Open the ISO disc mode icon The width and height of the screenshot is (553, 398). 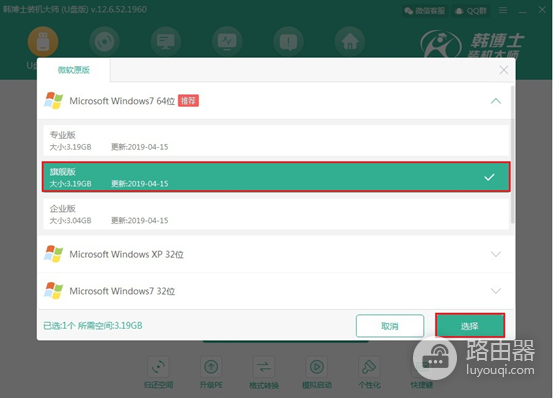pos(104,42)
